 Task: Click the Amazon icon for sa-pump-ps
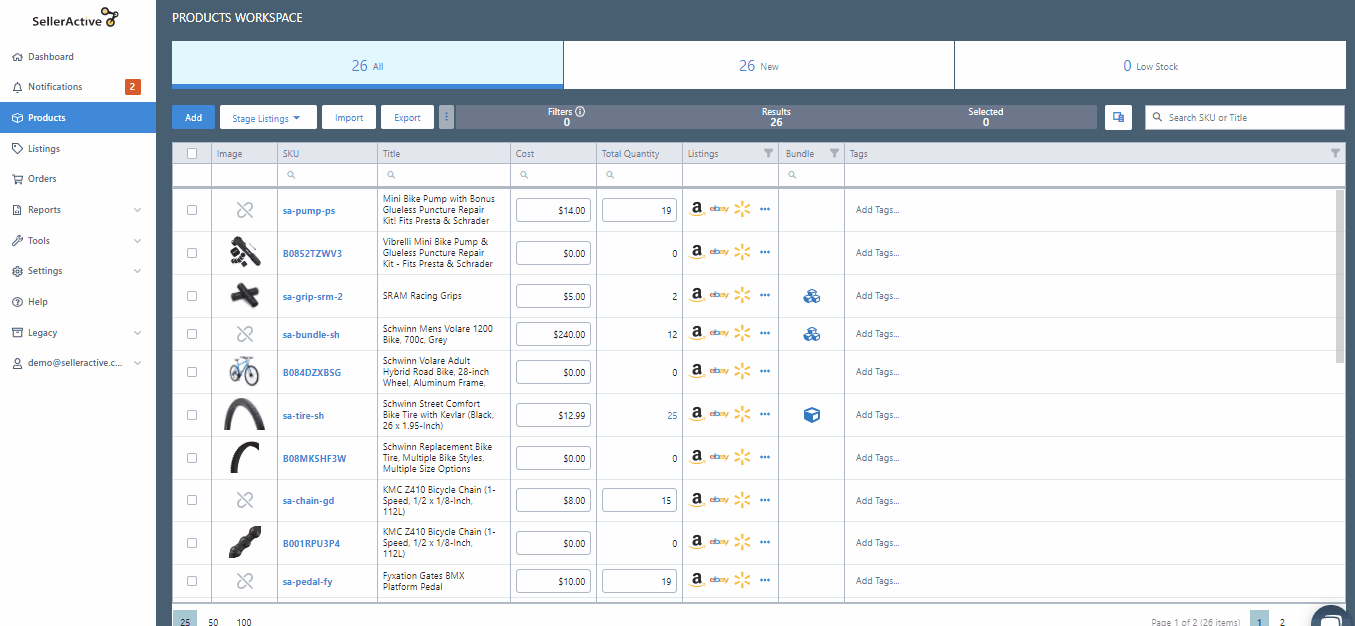pyautogui.click(x=697, y=210)
